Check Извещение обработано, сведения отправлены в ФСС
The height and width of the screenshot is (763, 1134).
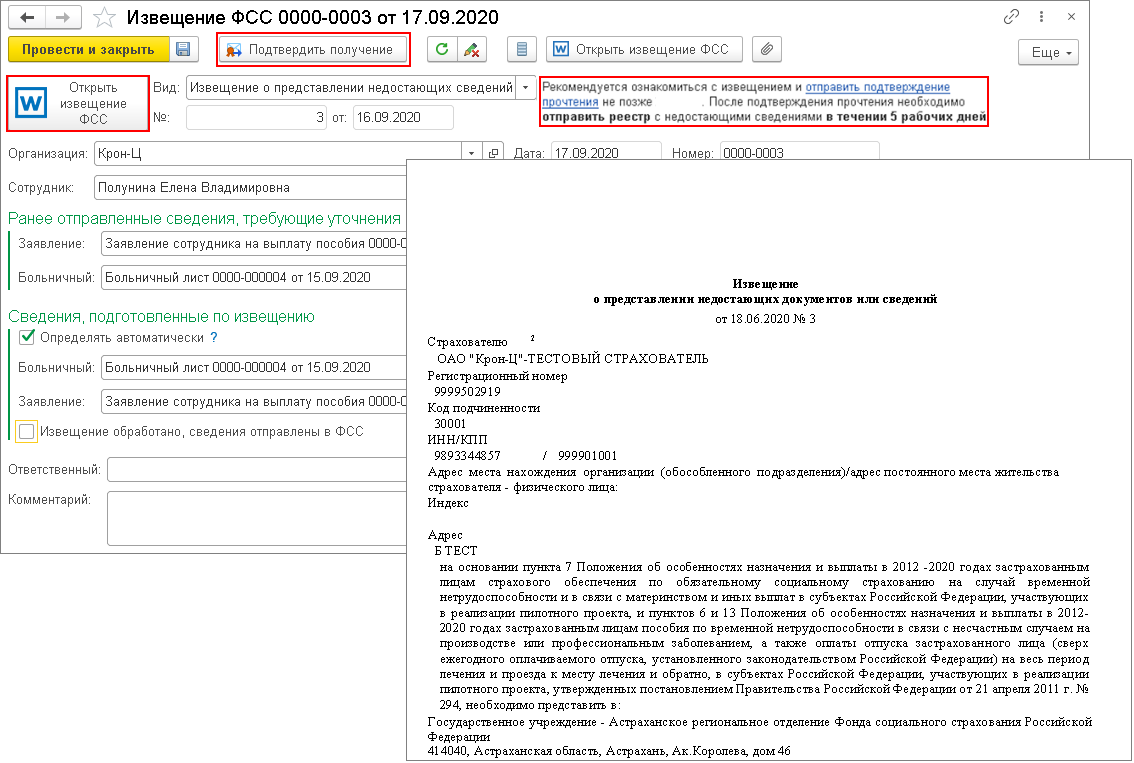[x=27, y=432]
